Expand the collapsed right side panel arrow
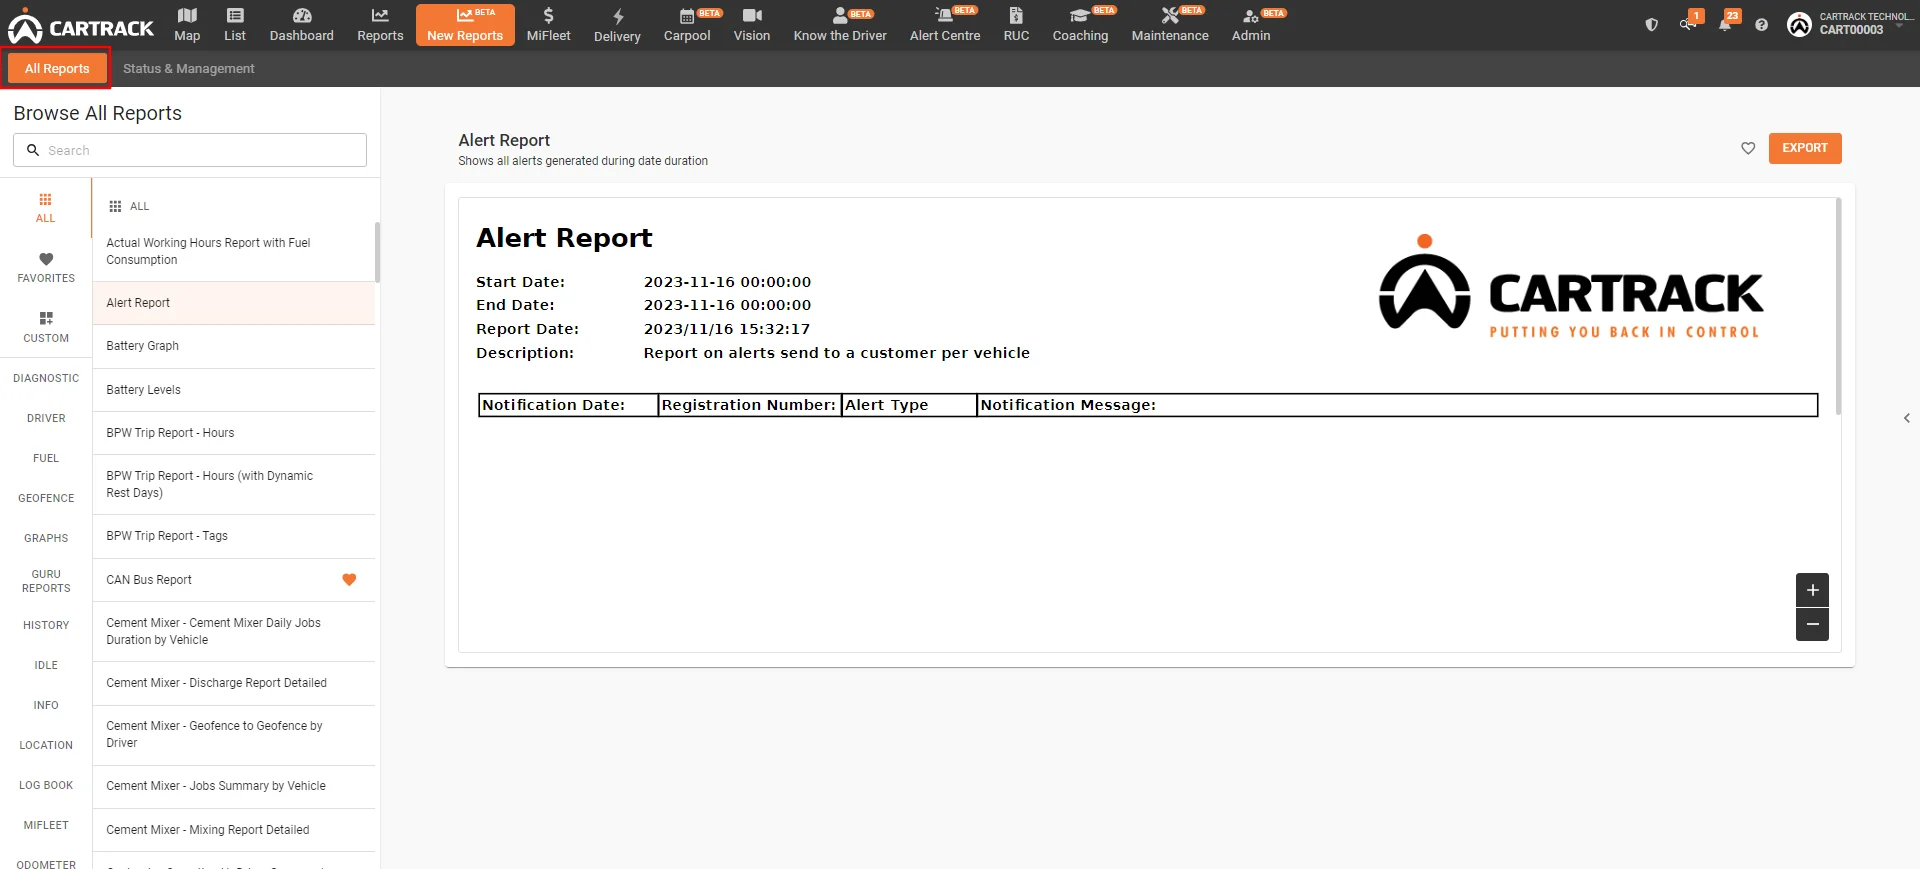Image resolution: width=1920 pixels, height=869 pixels. click(x=1907, y=418)
